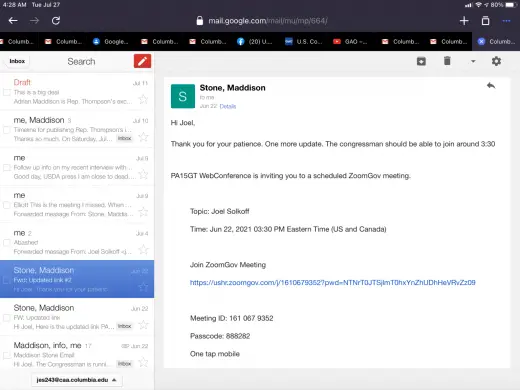Select checkbox for Abashed email

pyautogui.click(x=7, y=242)
